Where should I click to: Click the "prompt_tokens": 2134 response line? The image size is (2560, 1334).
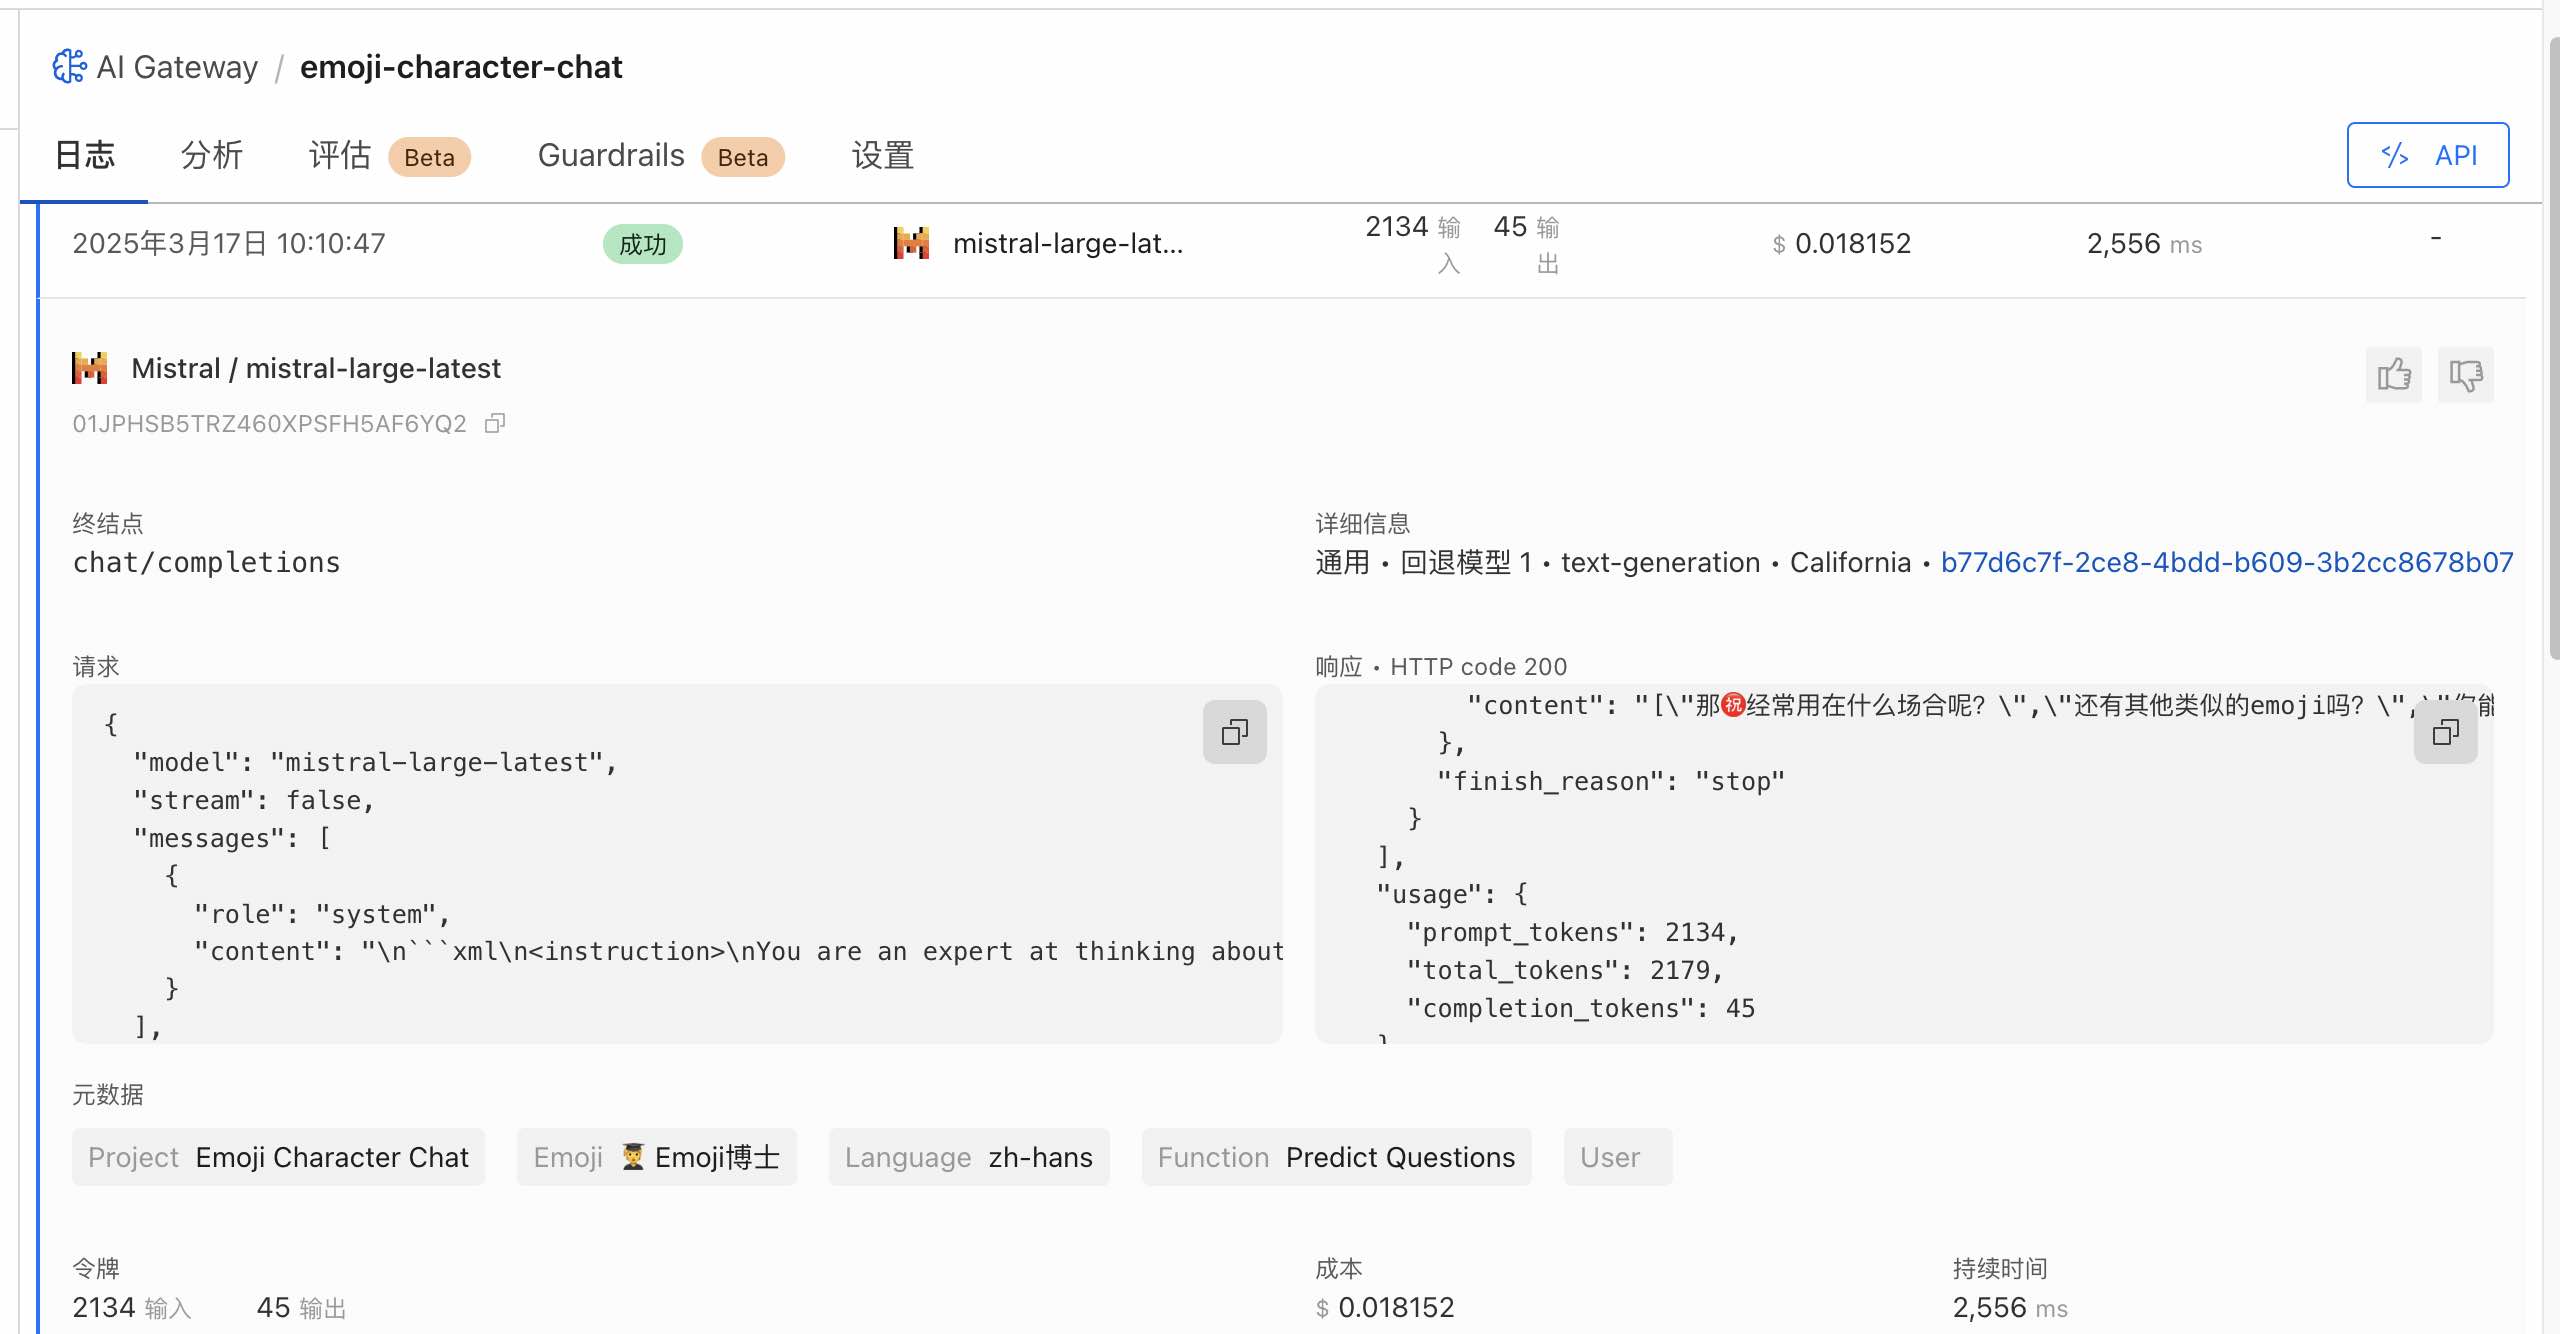tap(1572, 932)
